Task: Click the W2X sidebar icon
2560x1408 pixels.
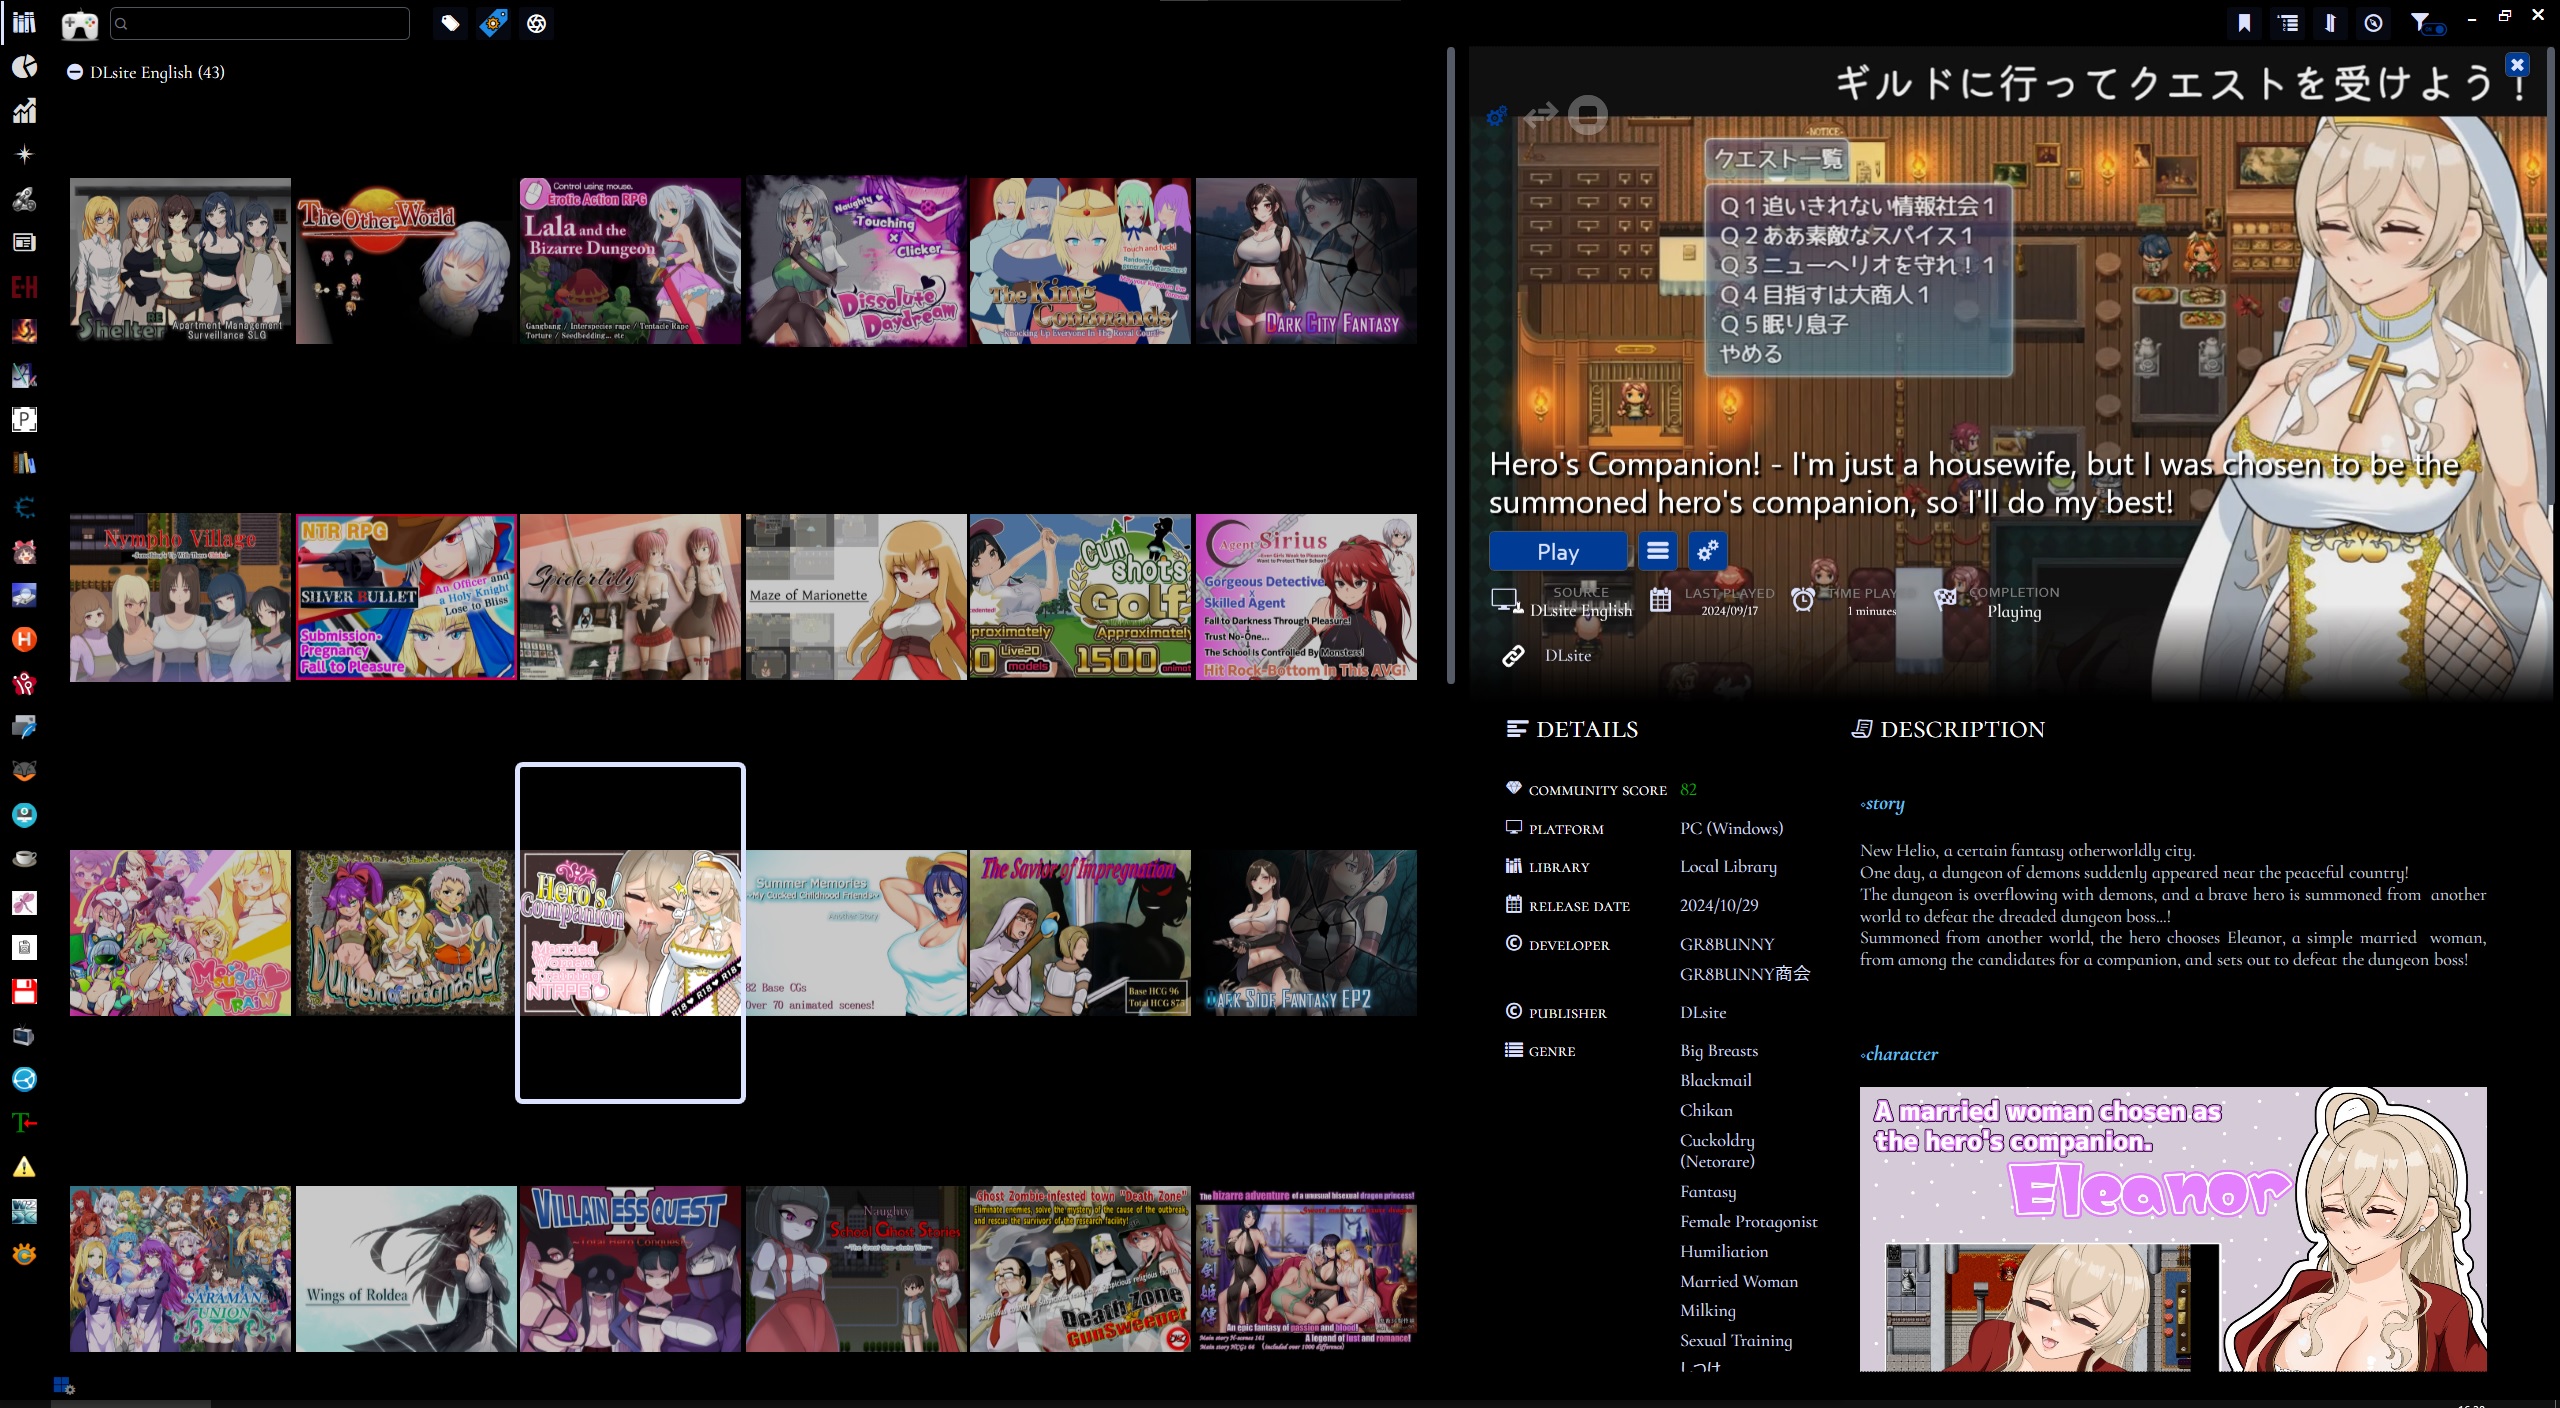Action: (x=24, y=1211)
